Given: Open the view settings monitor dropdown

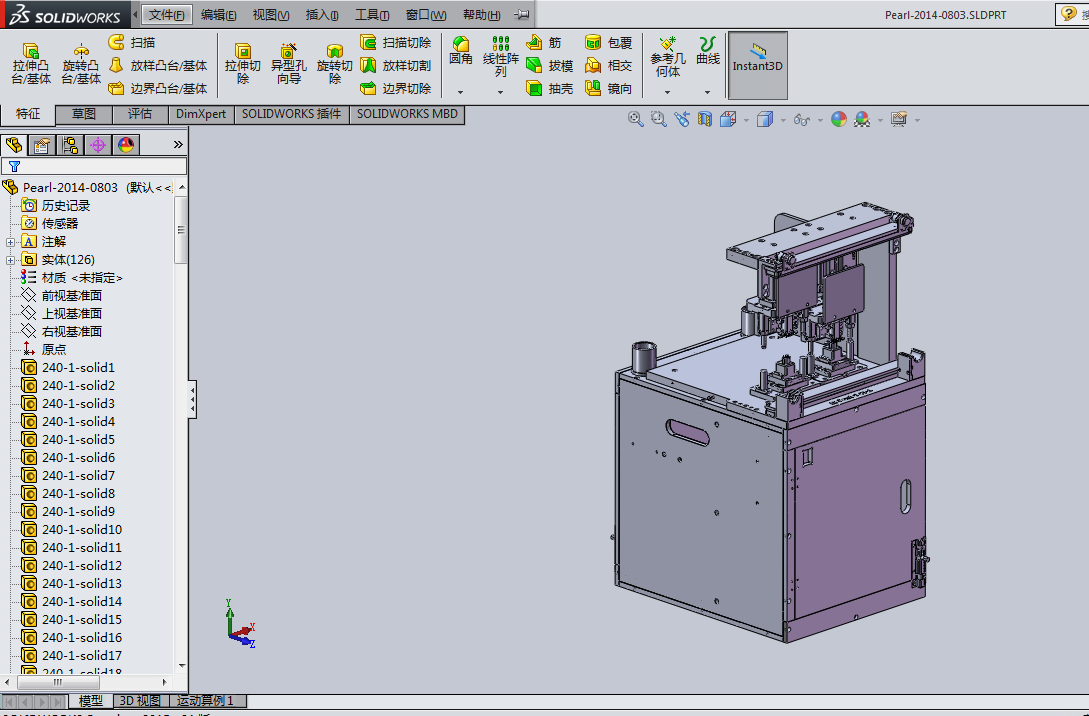Looking at the screenshot, I should pos(917,120).
